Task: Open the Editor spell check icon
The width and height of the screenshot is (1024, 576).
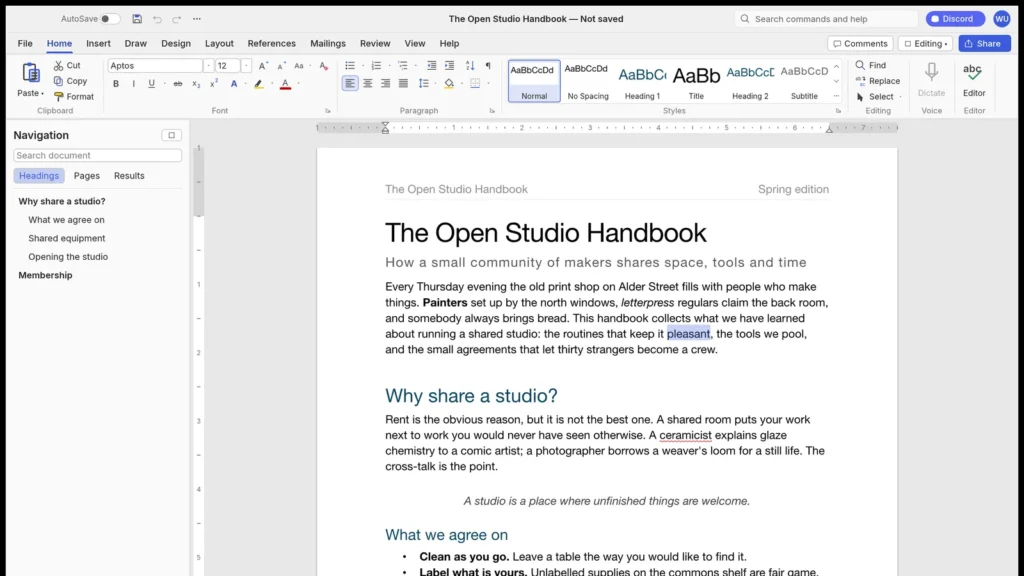Action: click(x=973, y=72)
